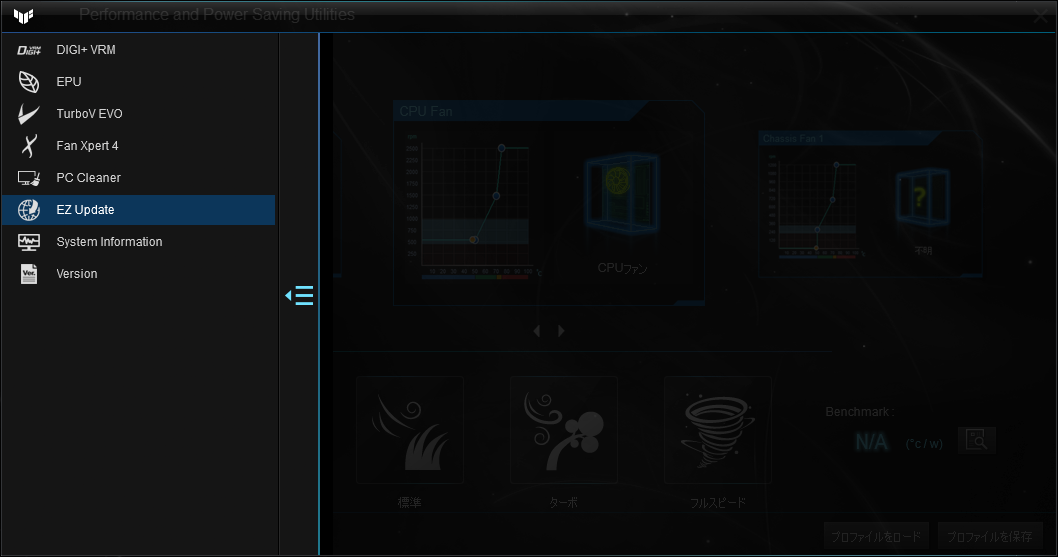Click the プロファイルを保存 button

[x=989, y=537]
